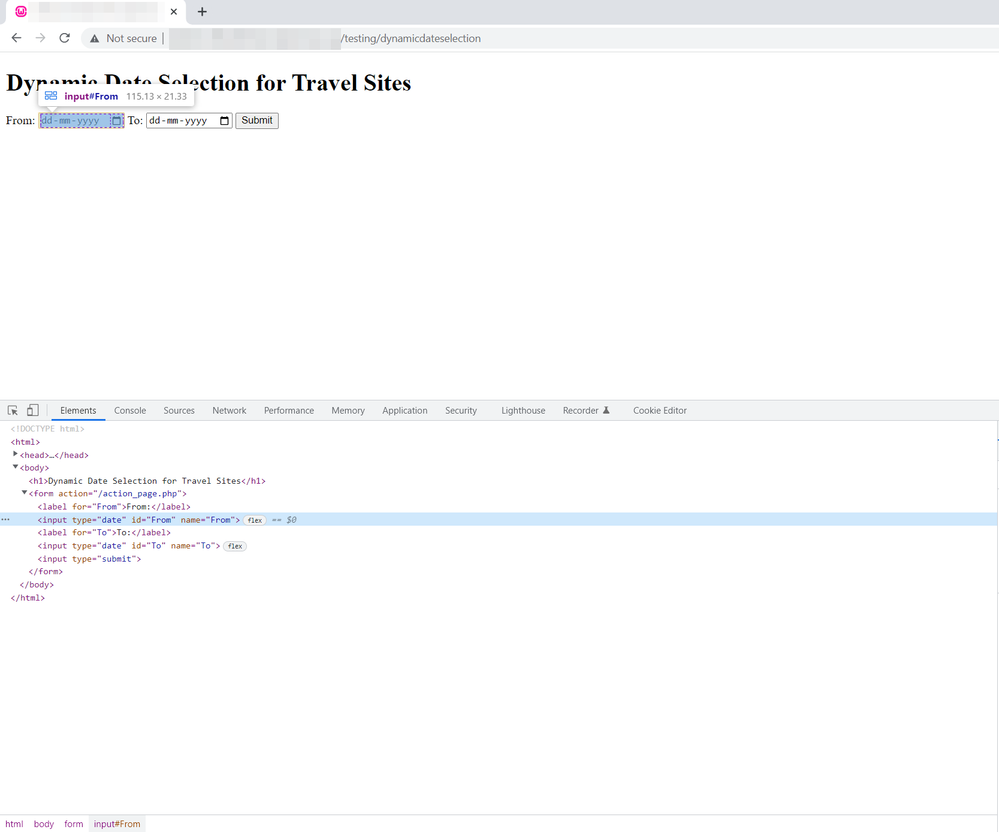Viewport: 999px width, 832px height.
Task: Click the Not secure warning icon
Action: tap(95, 39)
